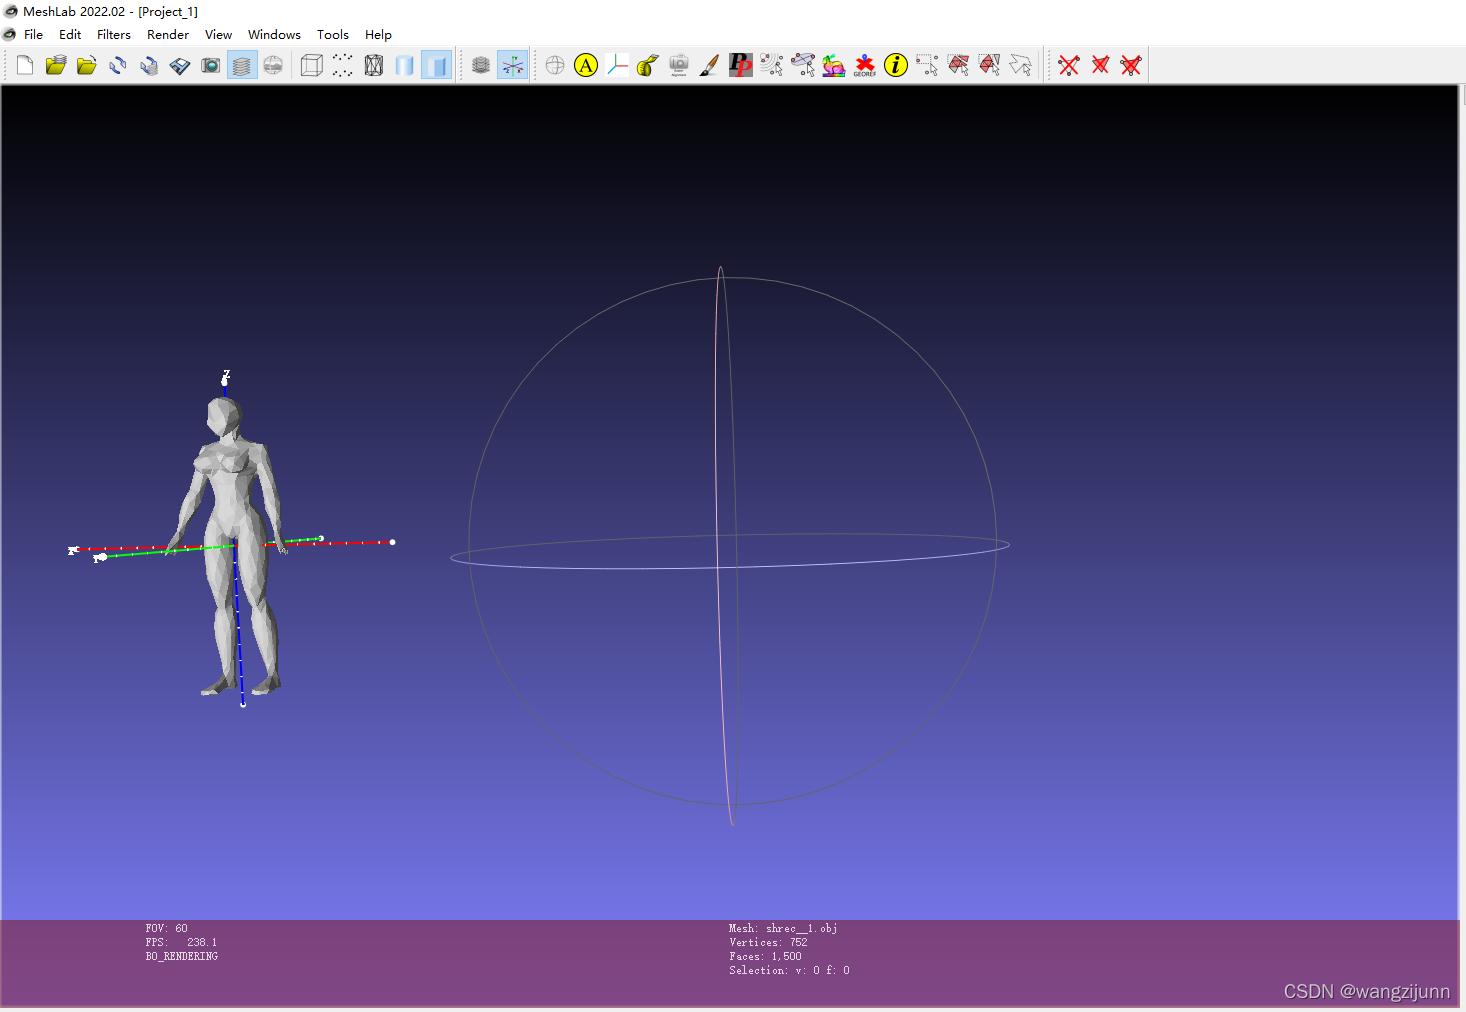Open the colorful bunny quality mapper tool
Screen dimensions: 1466x1012
[834, 65]
